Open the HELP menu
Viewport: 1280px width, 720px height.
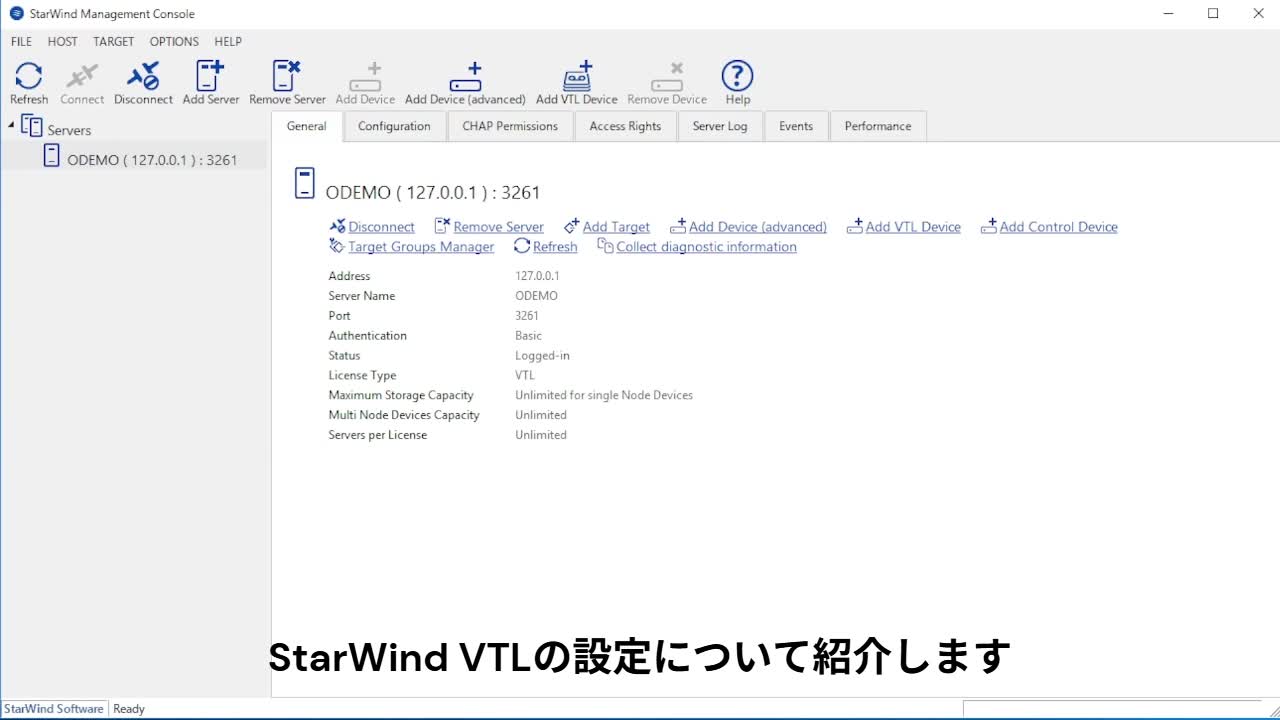228,42
